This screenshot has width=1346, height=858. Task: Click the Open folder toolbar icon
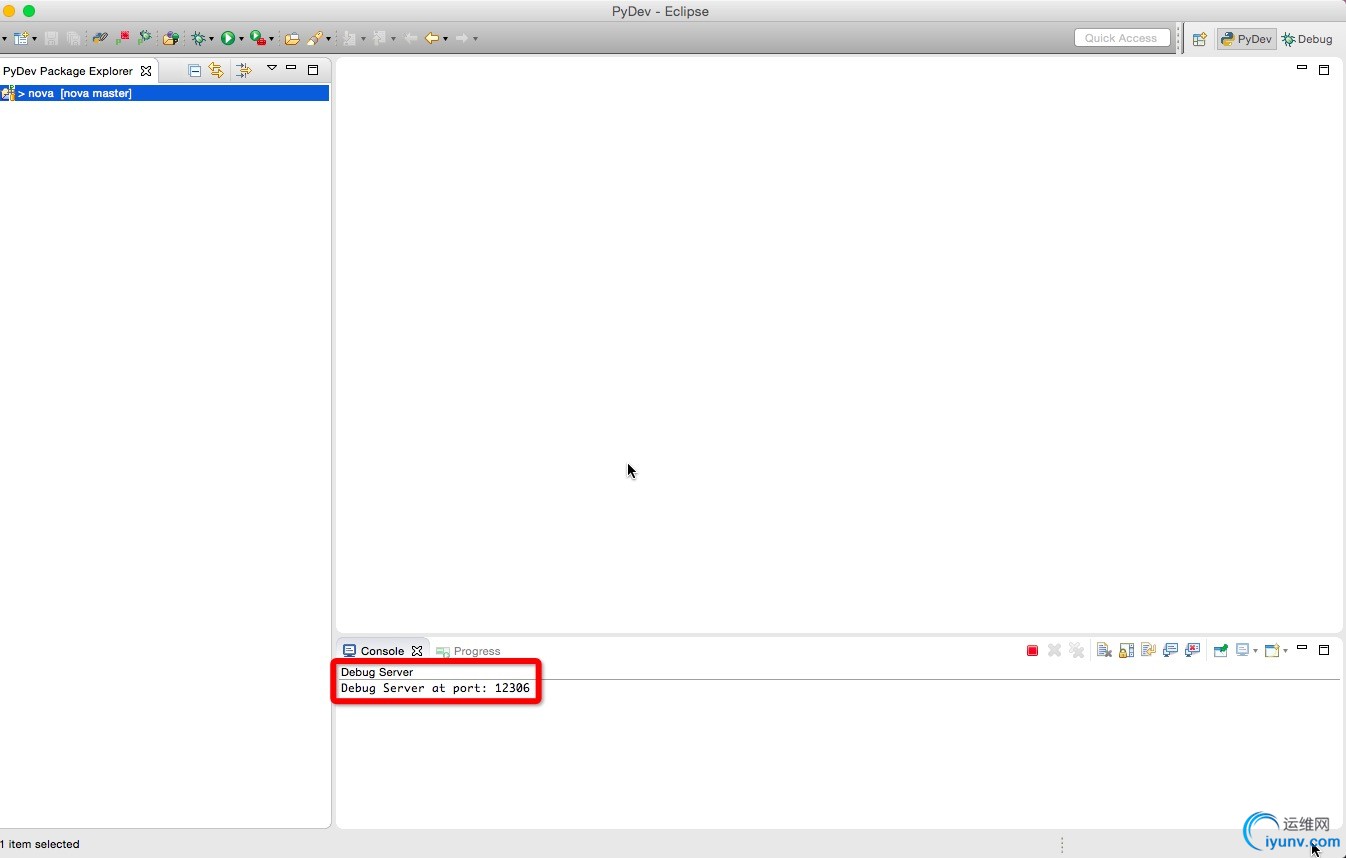pyautogui.click(x=292, y=38)
